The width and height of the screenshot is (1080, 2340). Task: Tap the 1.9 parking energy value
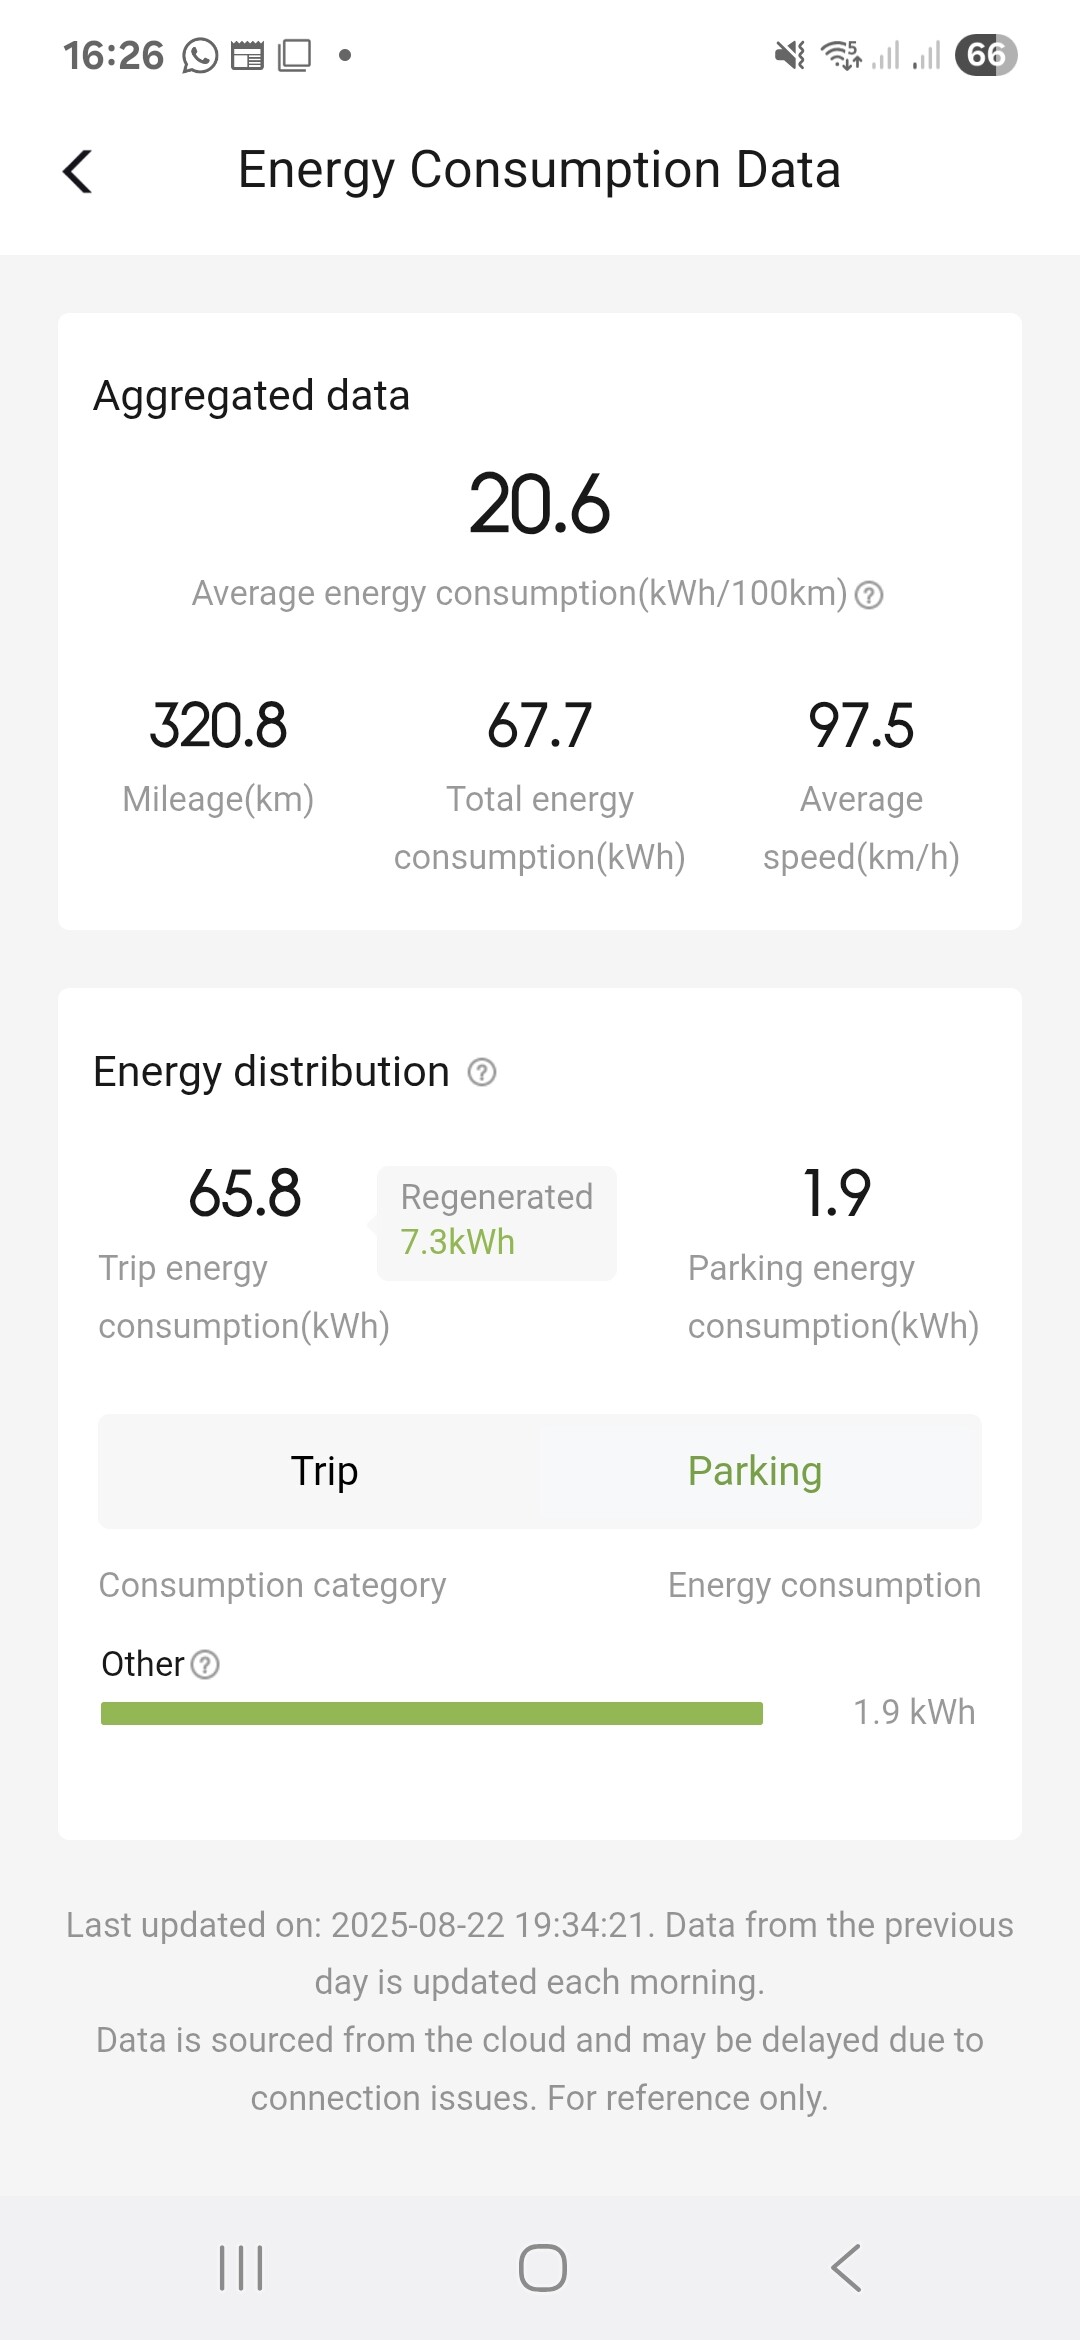(836, 1193)
